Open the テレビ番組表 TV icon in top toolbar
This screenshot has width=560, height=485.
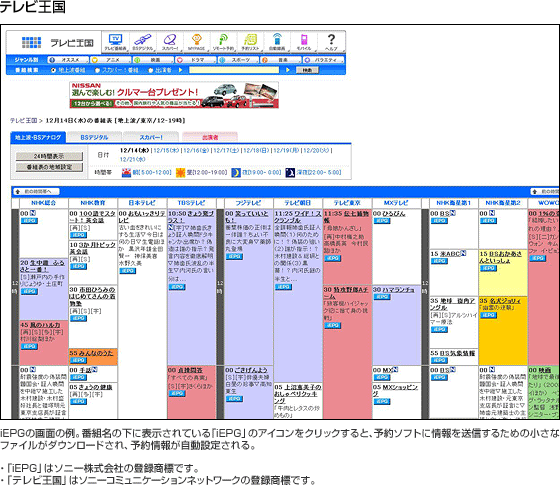(115, 42)
